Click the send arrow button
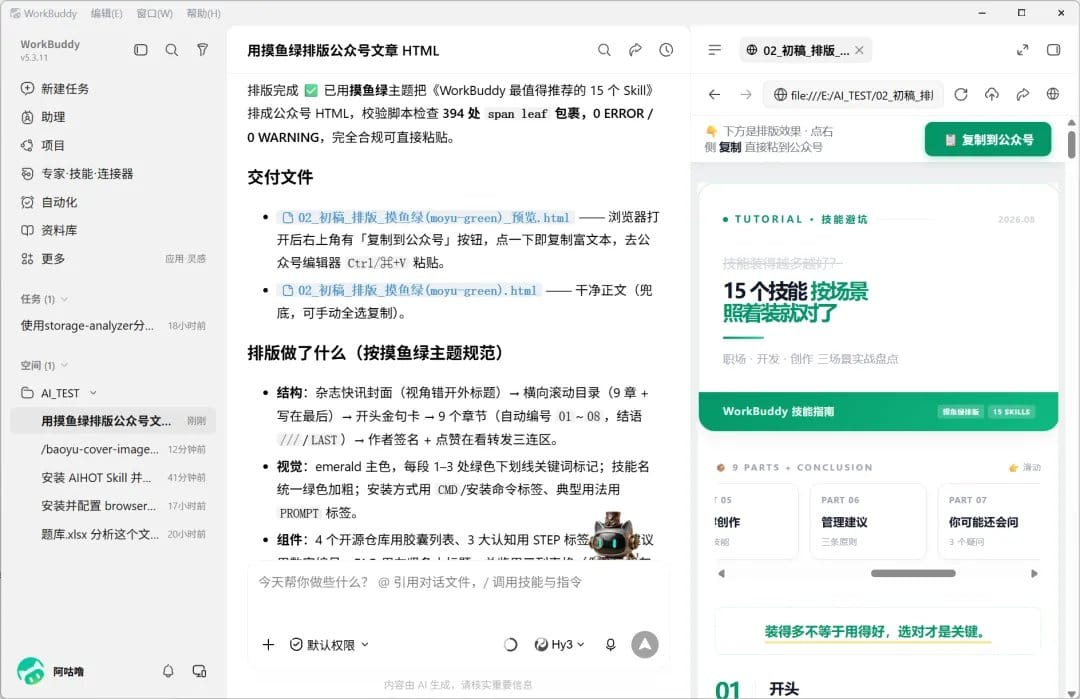 (645, 645)
